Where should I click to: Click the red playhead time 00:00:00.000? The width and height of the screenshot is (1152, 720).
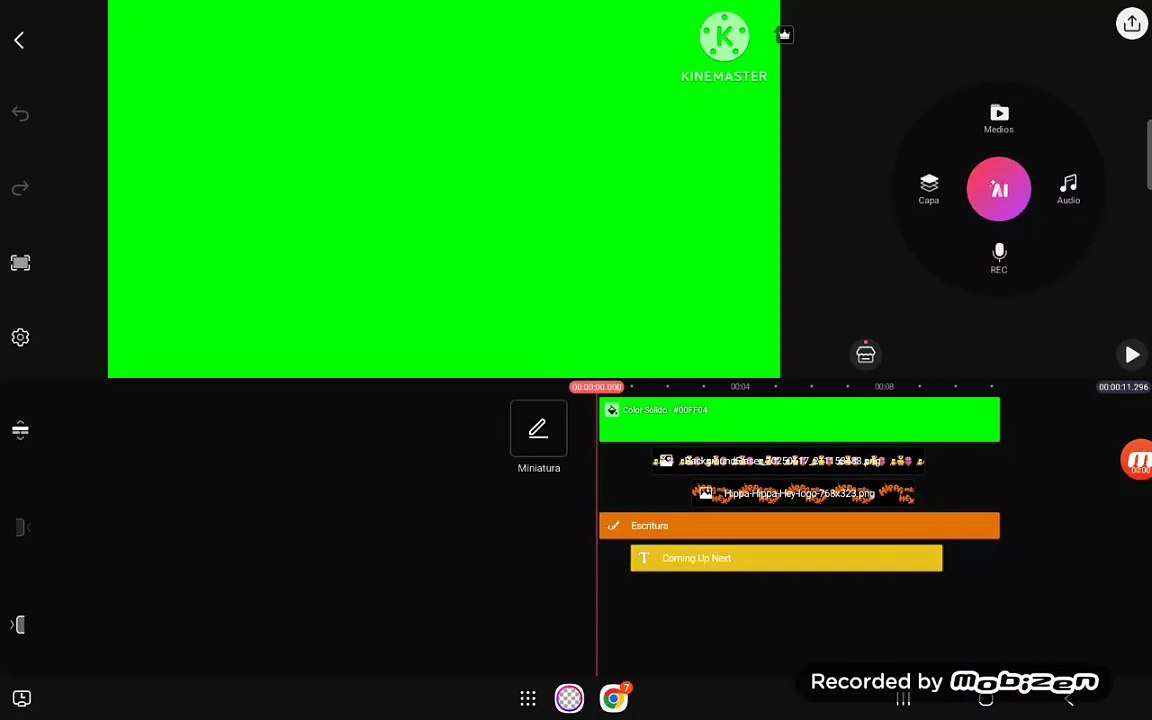[x=597, y=387]
